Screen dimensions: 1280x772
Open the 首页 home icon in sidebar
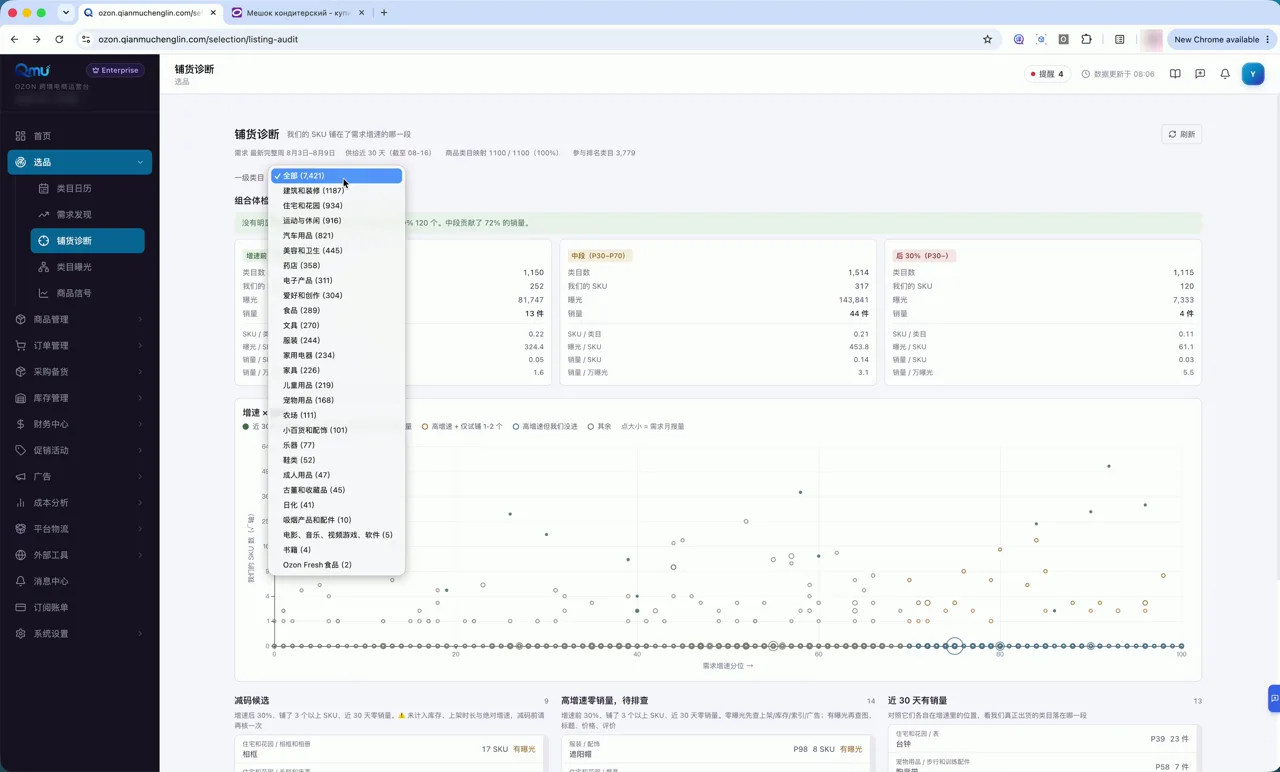coord(20,136)
